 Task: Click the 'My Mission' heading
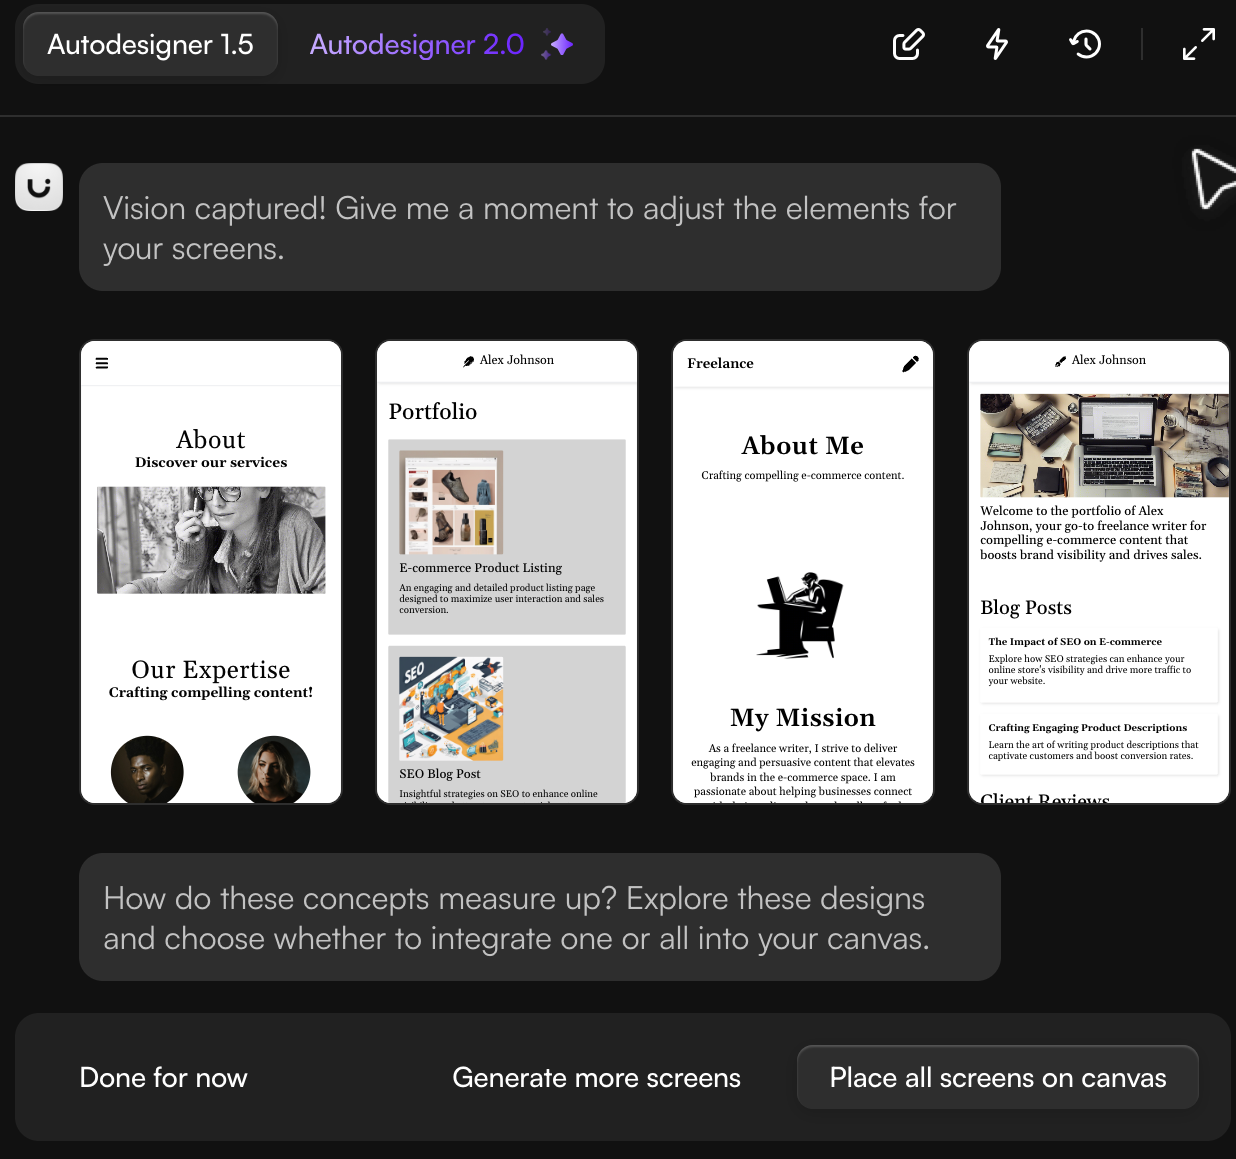[803, 717]
